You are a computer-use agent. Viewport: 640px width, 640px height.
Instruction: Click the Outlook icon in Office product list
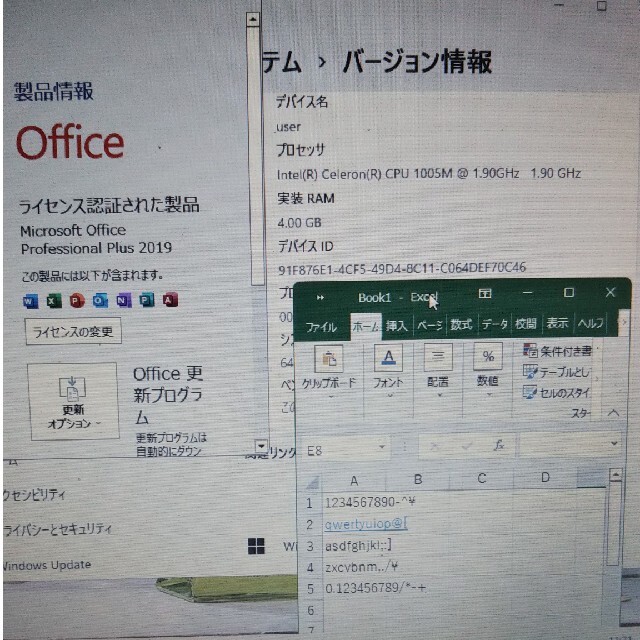pyautogui.click(x=100, y=301)
